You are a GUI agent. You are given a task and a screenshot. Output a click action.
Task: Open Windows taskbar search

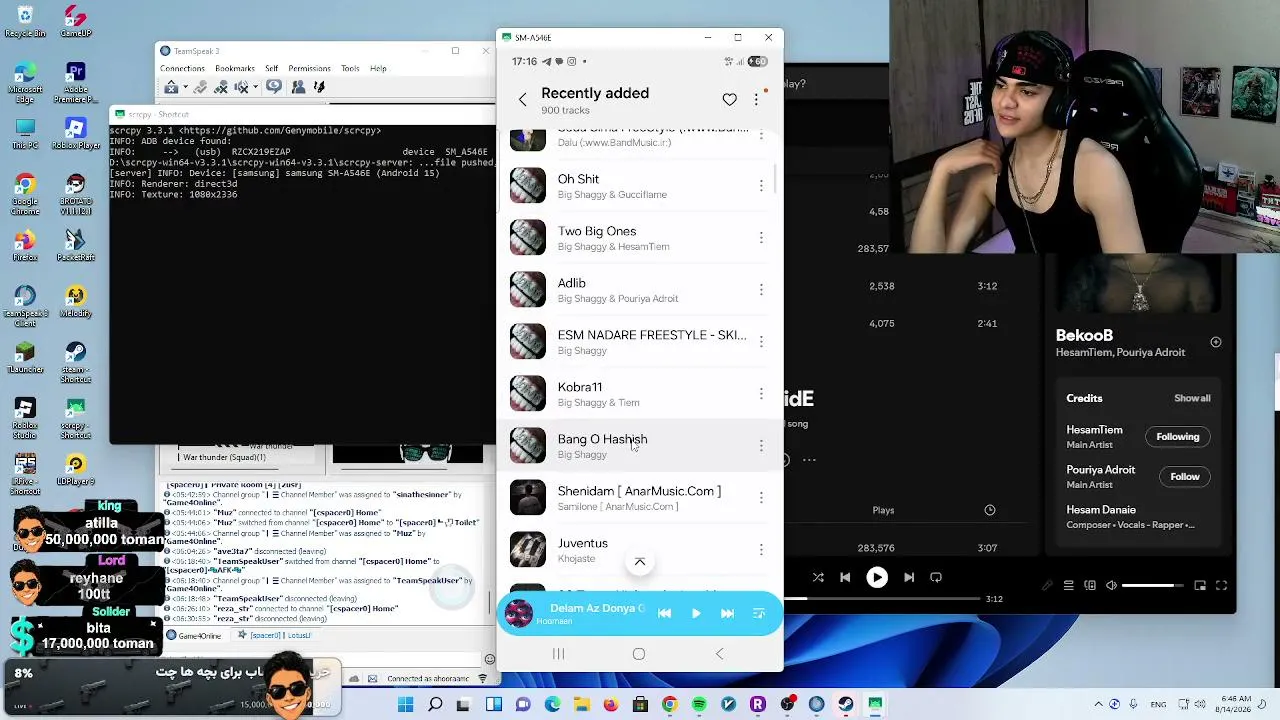(x=435, y=704)
